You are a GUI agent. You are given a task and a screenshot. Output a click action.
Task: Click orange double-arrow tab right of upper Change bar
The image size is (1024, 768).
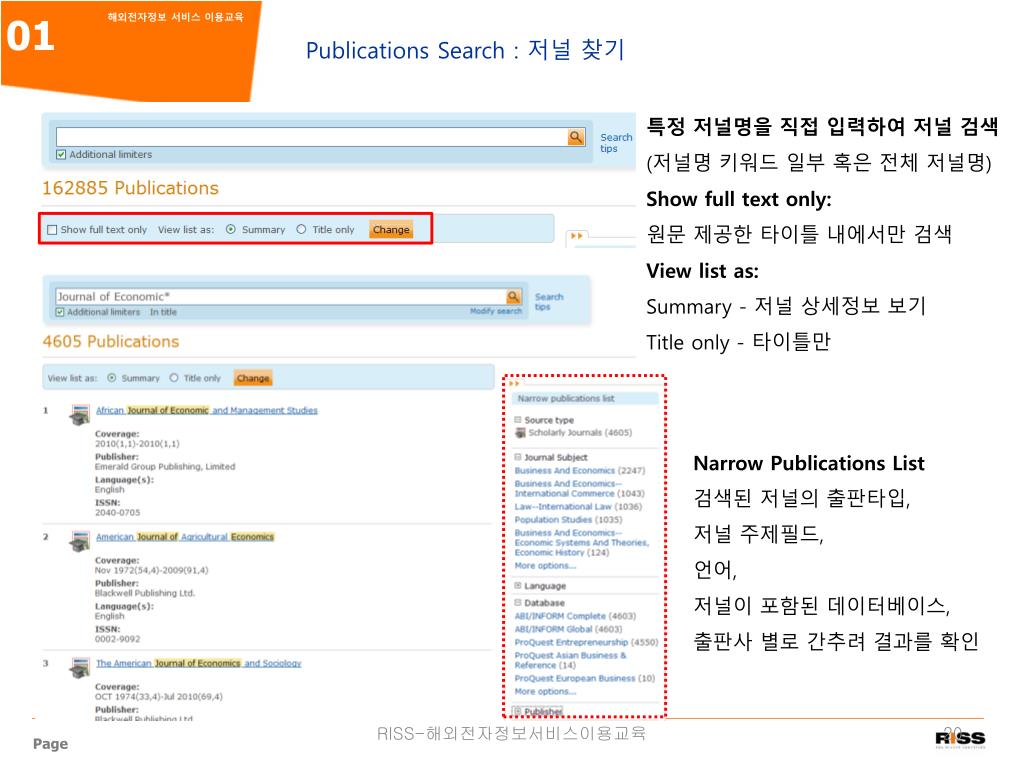click(x=576, y=236)
